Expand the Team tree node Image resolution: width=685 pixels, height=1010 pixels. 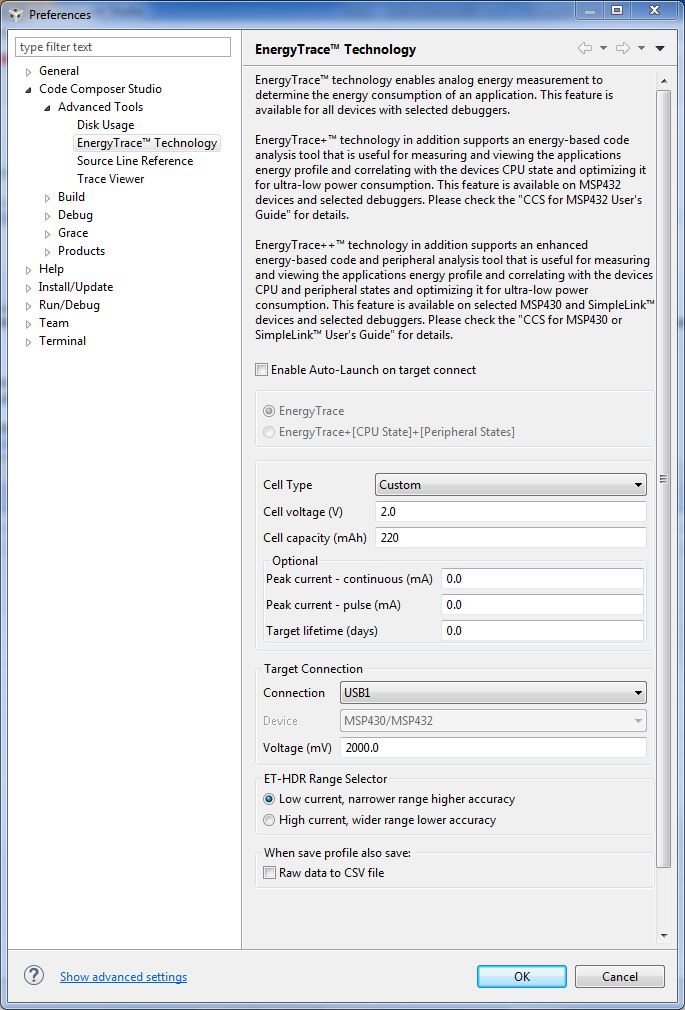(x=28, y=324)
